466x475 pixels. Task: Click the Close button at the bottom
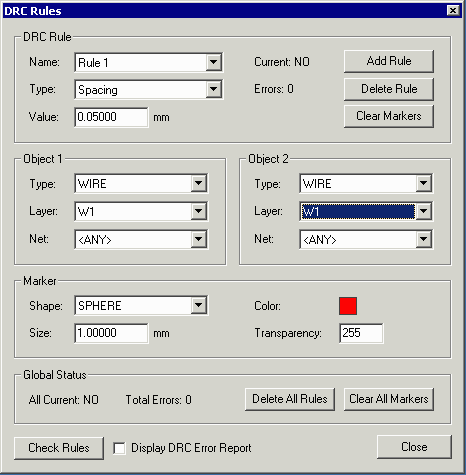414,447
